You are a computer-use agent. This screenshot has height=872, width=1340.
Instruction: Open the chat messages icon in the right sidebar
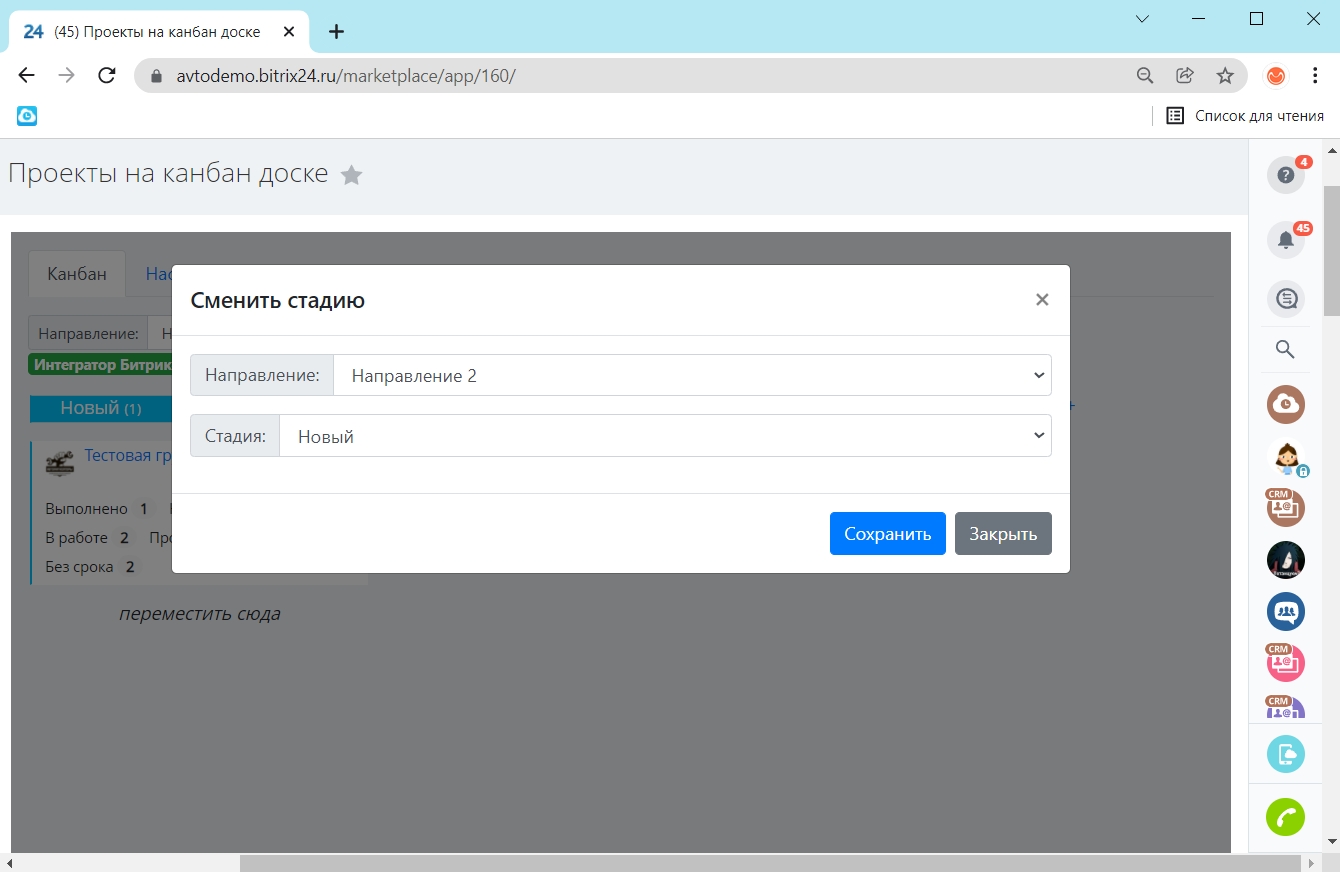[x=1286, y=298]
